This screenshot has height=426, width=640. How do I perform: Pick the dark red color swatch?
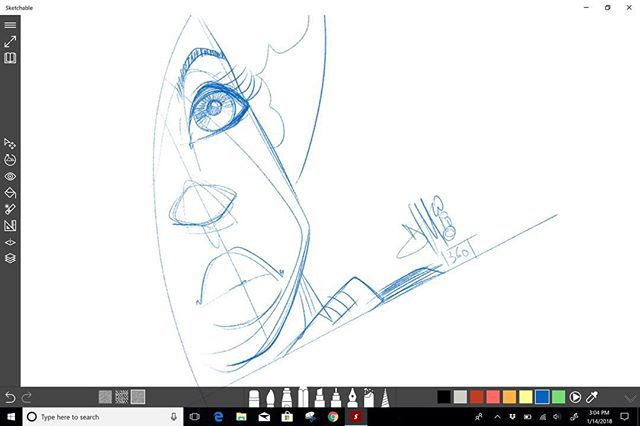click(x=476, y=397)
